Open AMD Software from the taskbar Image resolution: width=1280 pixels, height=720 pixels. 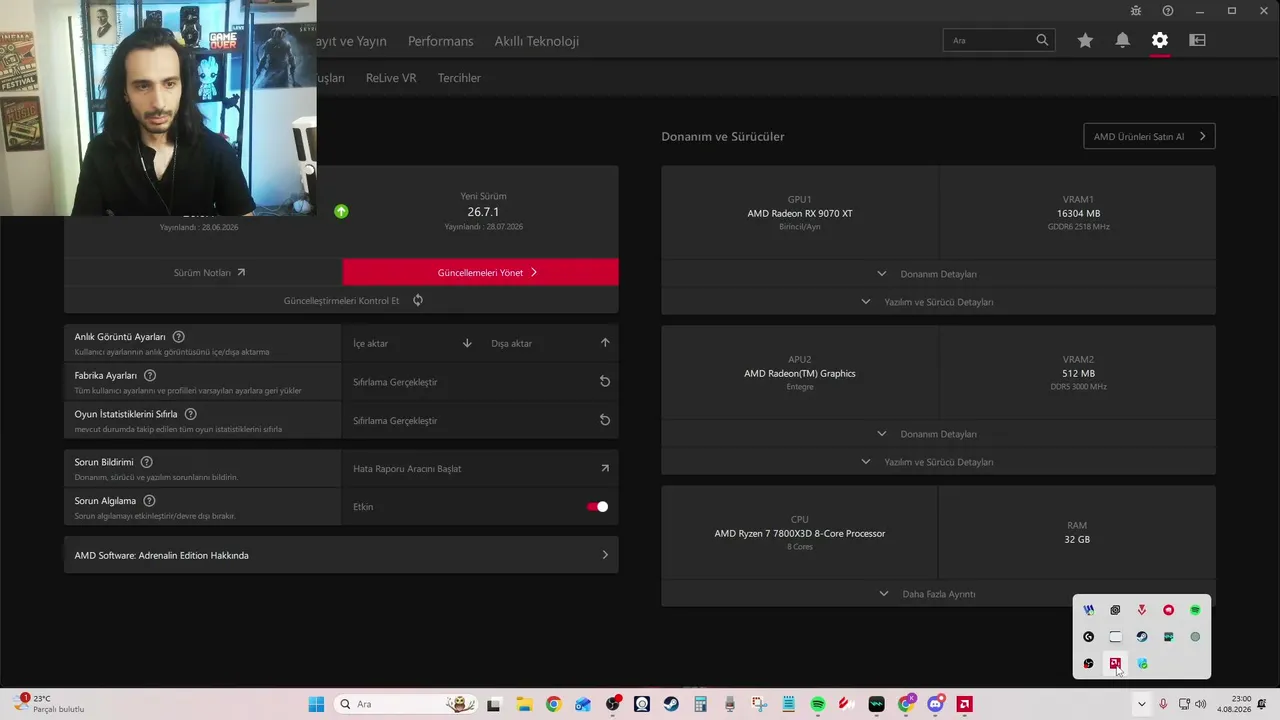tap(965, 704)
